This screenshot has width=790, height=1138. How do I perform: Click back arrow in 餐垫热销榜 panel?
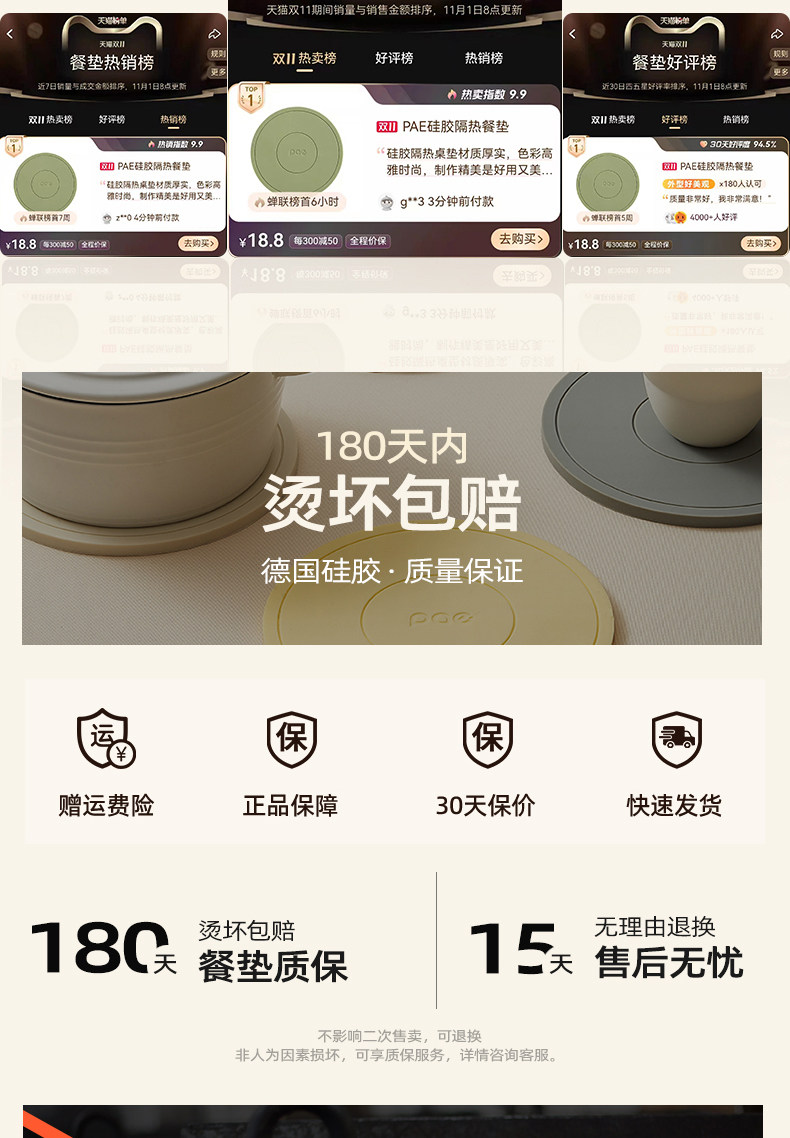pyautogui.click(x=9, y=34)
